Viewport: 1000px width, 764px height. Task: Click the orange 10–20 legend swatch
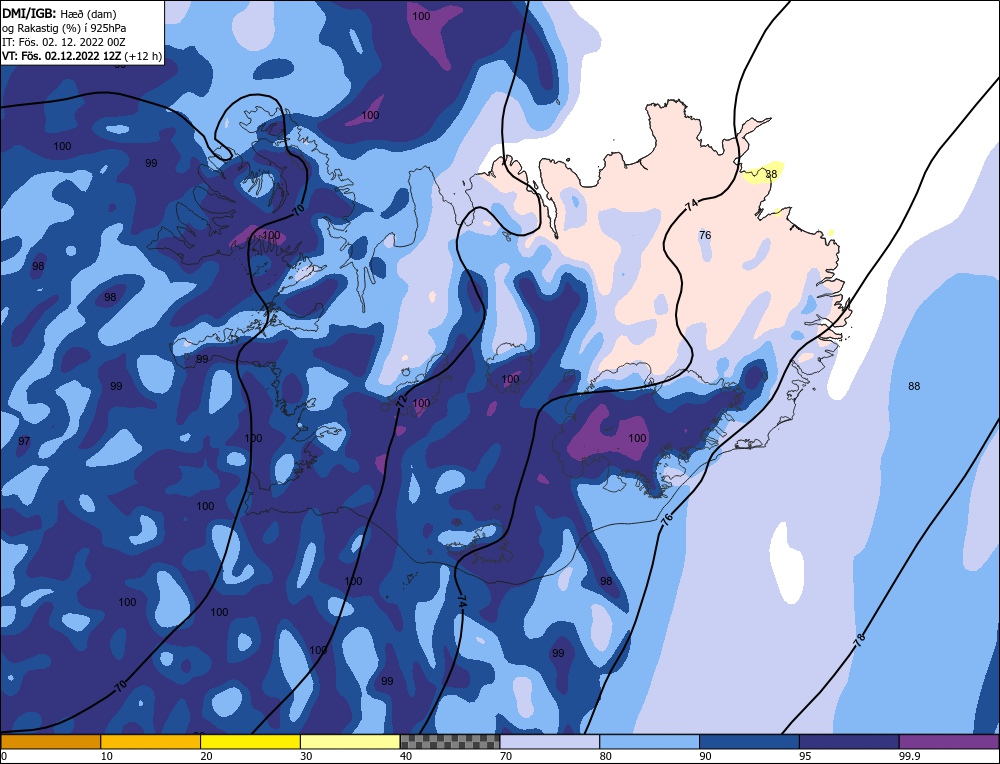coord(151,741)
